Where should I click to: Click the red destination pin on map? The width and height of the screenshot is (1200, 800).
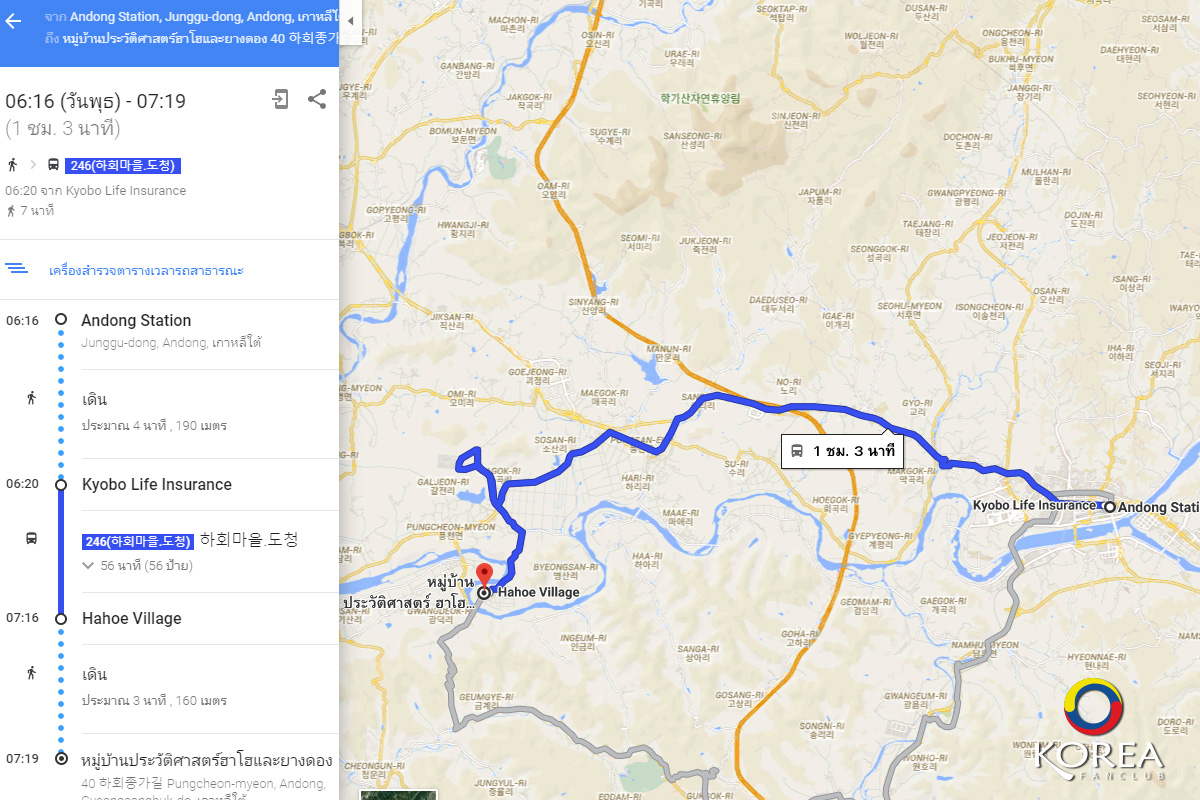(x=484, y=576)
